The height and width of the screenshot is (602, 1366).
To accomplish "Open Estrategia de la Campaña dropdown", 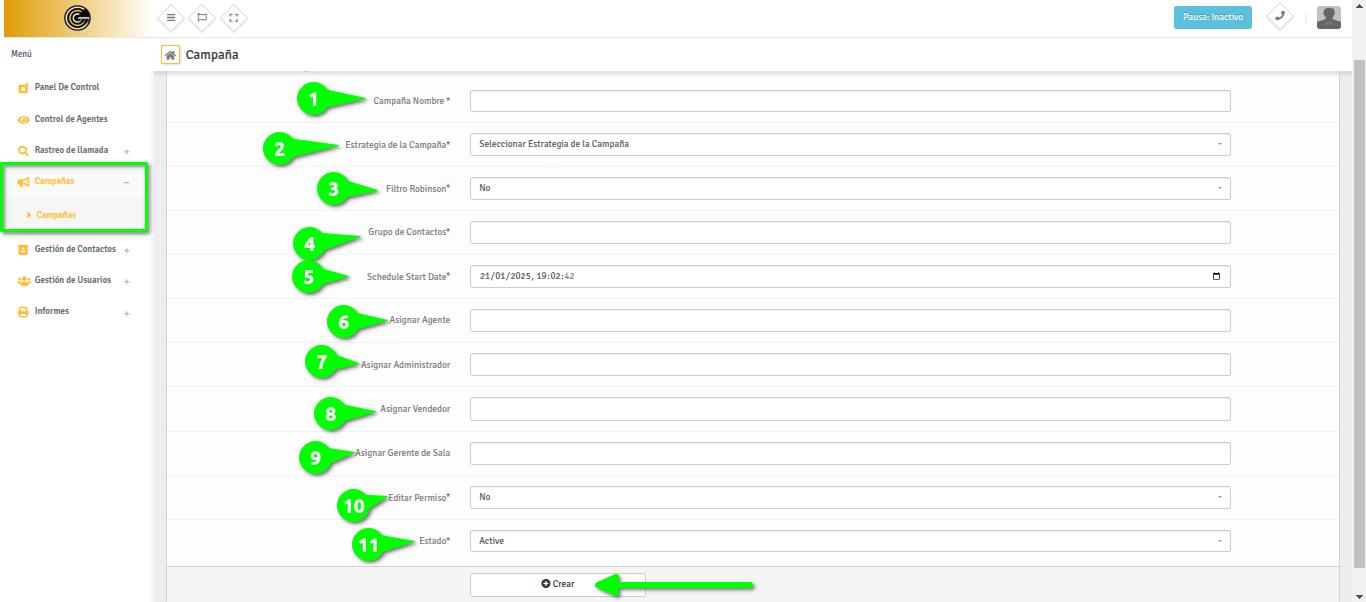I will click(849, 144).
